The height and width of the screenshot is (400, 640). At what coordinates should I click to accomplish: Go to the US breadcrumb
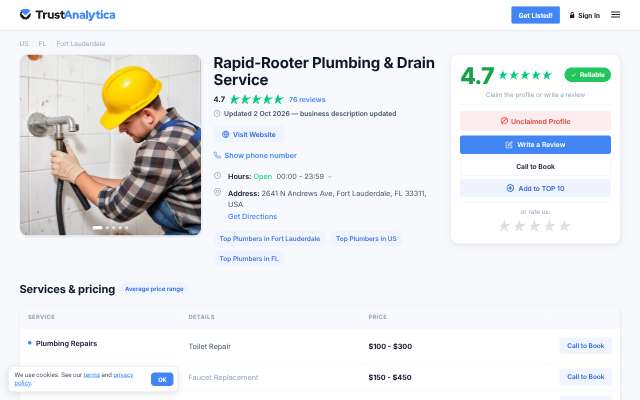(x=24, y=43)
